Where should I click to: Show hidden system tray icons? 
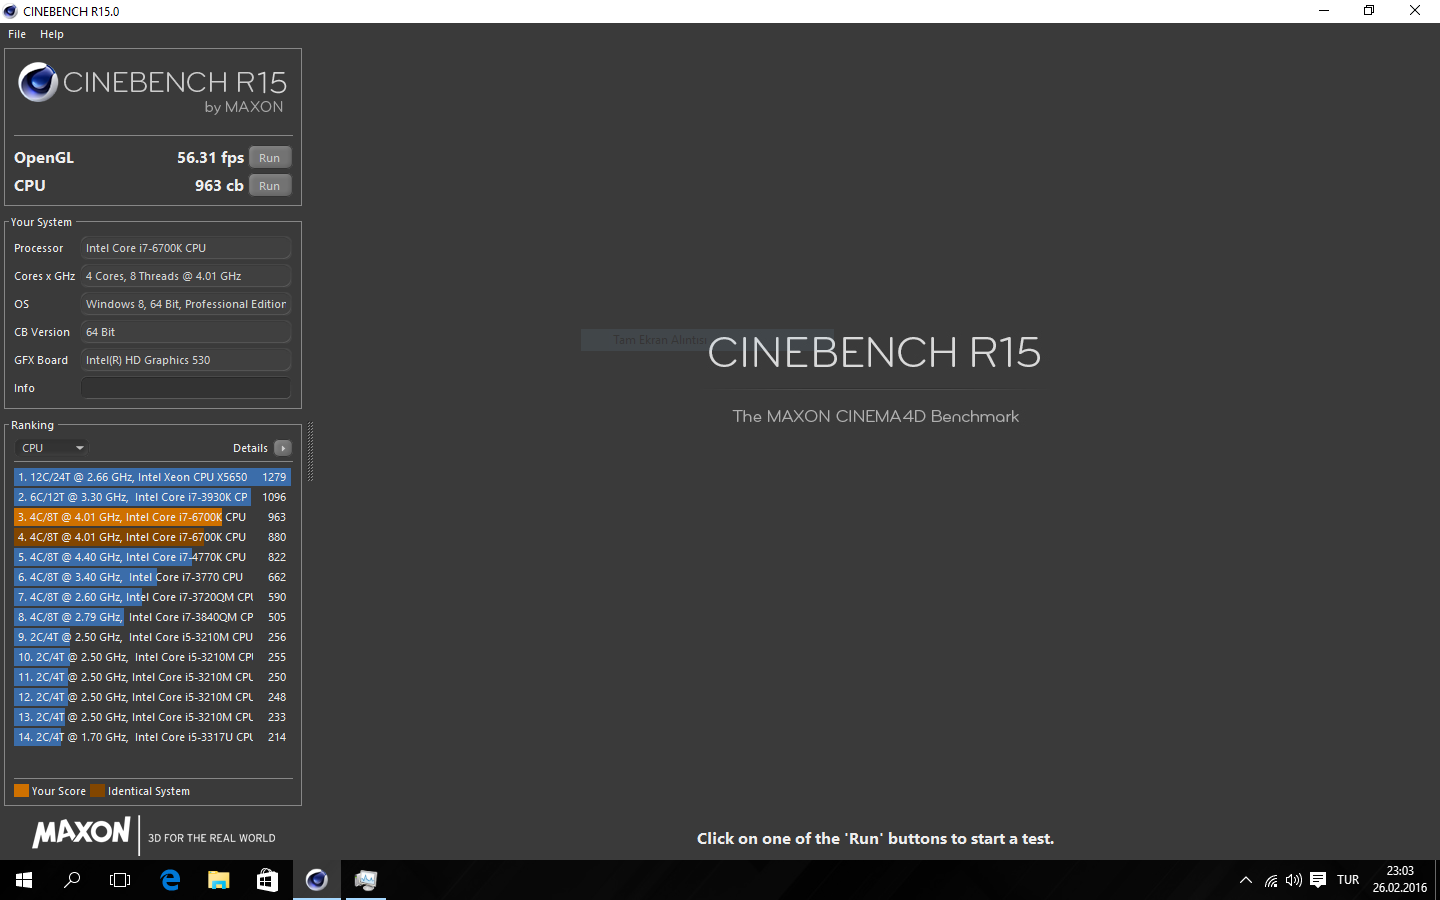coord(1245,880)
